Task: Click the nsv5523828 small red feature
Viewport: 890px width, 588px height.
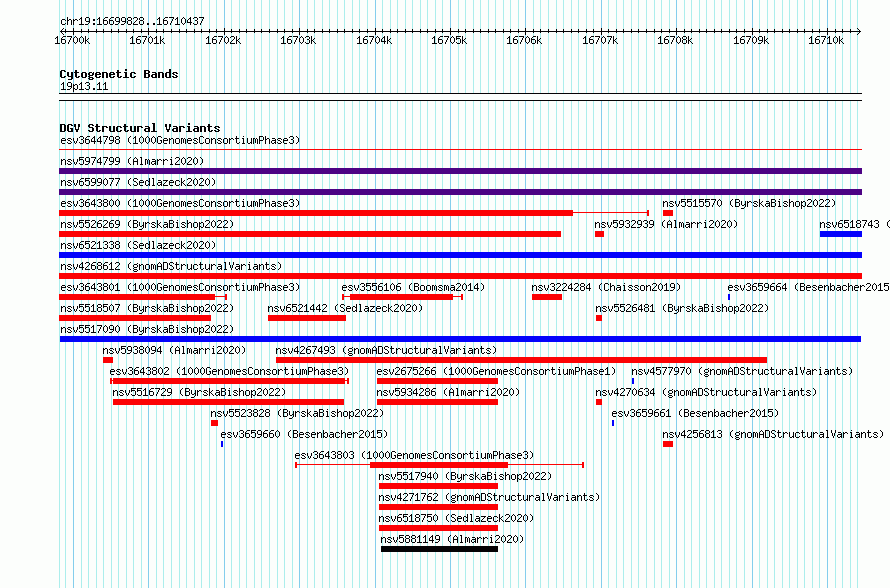Action: coord(215,423)
